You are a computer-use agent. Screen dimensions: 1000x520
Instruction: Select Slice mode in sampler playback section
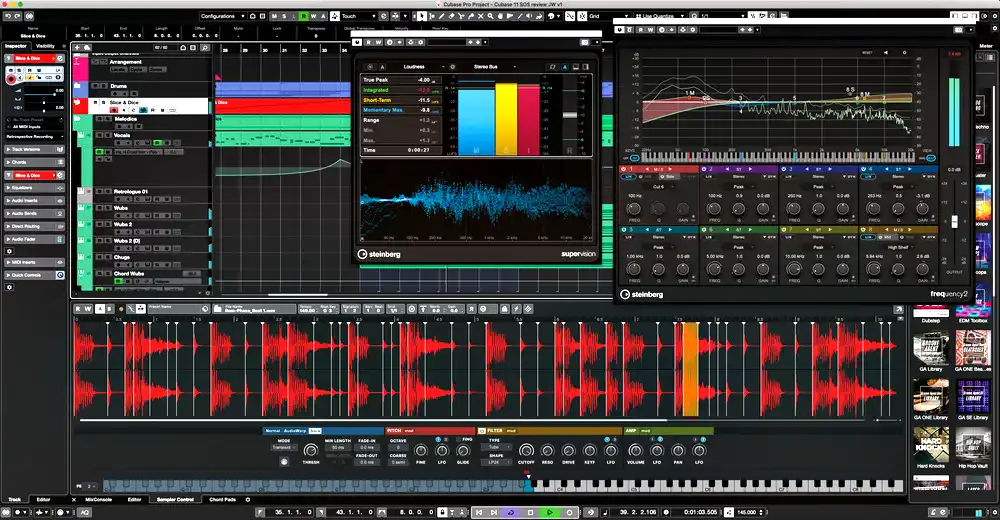pos(315,431)
